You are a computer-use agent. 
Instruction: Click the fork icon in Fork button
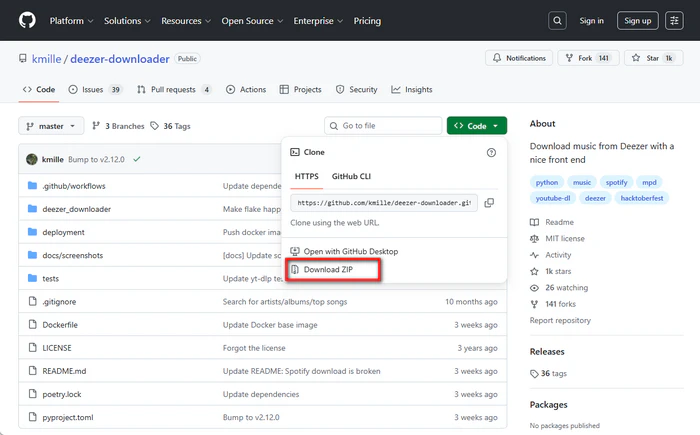(x=569, y=58)
